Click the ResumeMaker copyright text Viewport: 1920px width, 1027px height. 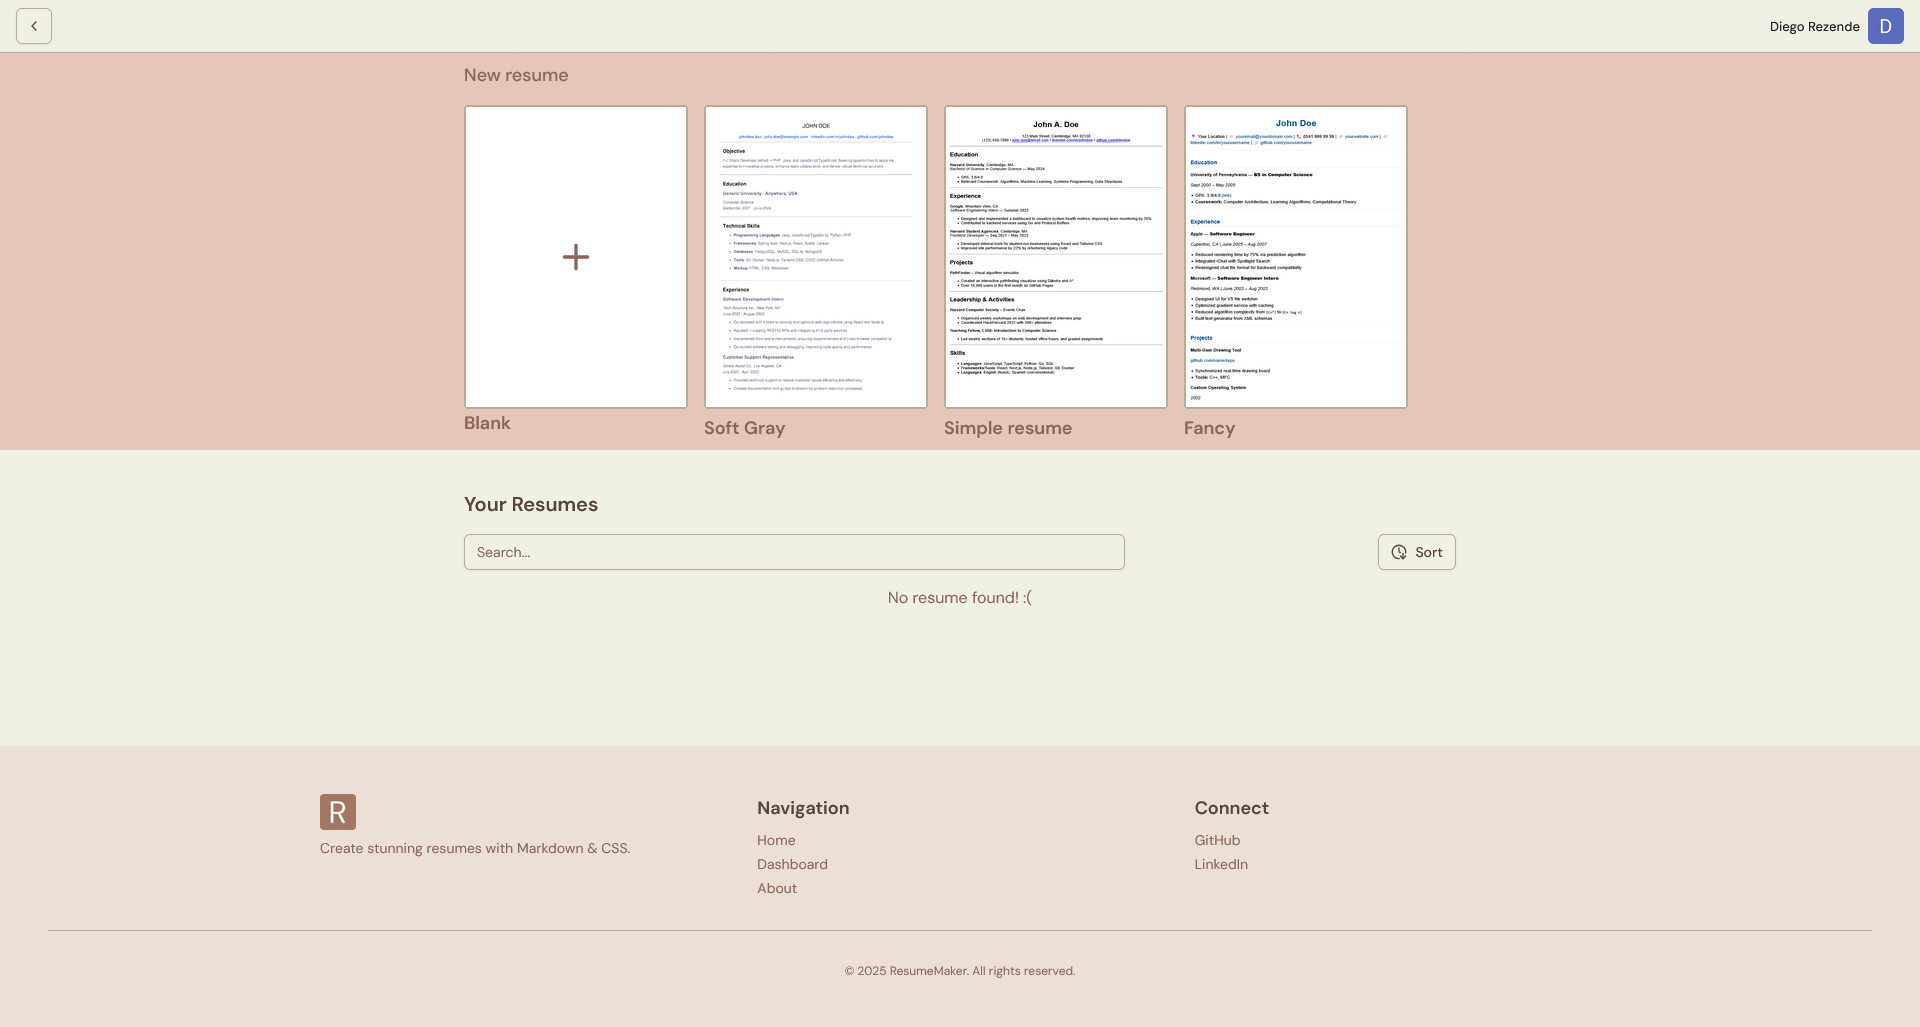pos(960,970)
